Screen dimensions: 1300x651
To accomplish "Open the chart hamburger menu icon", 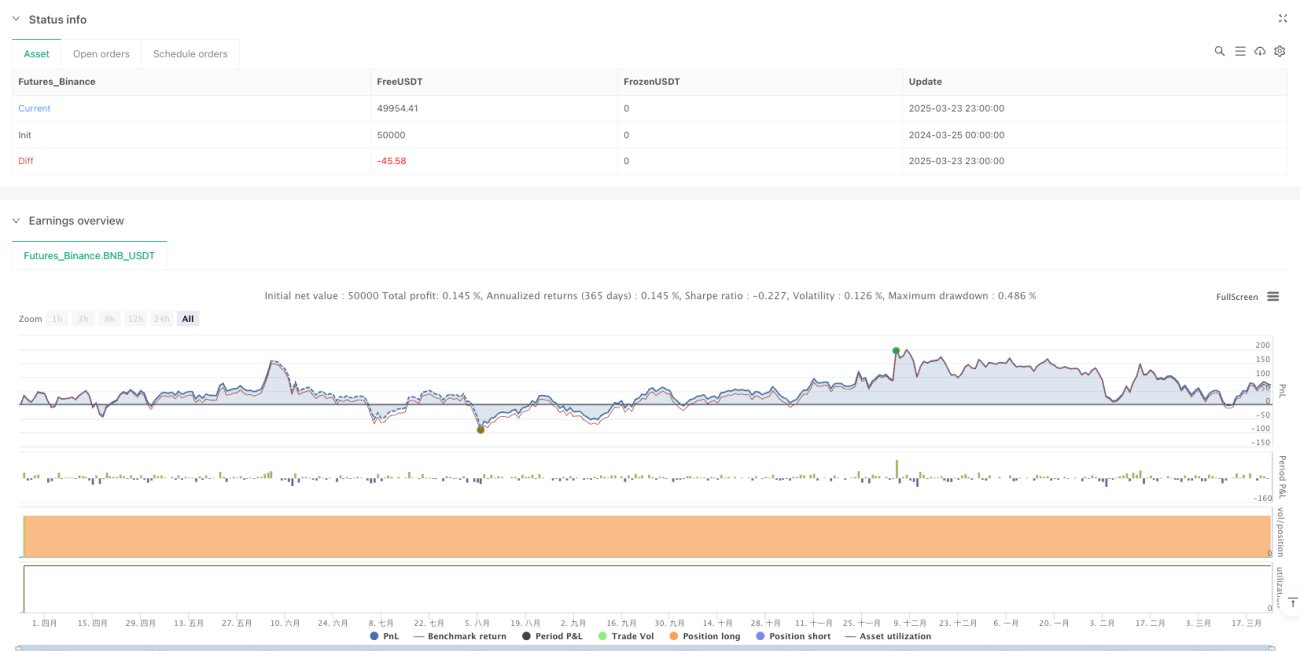I will click(1273, 296).
